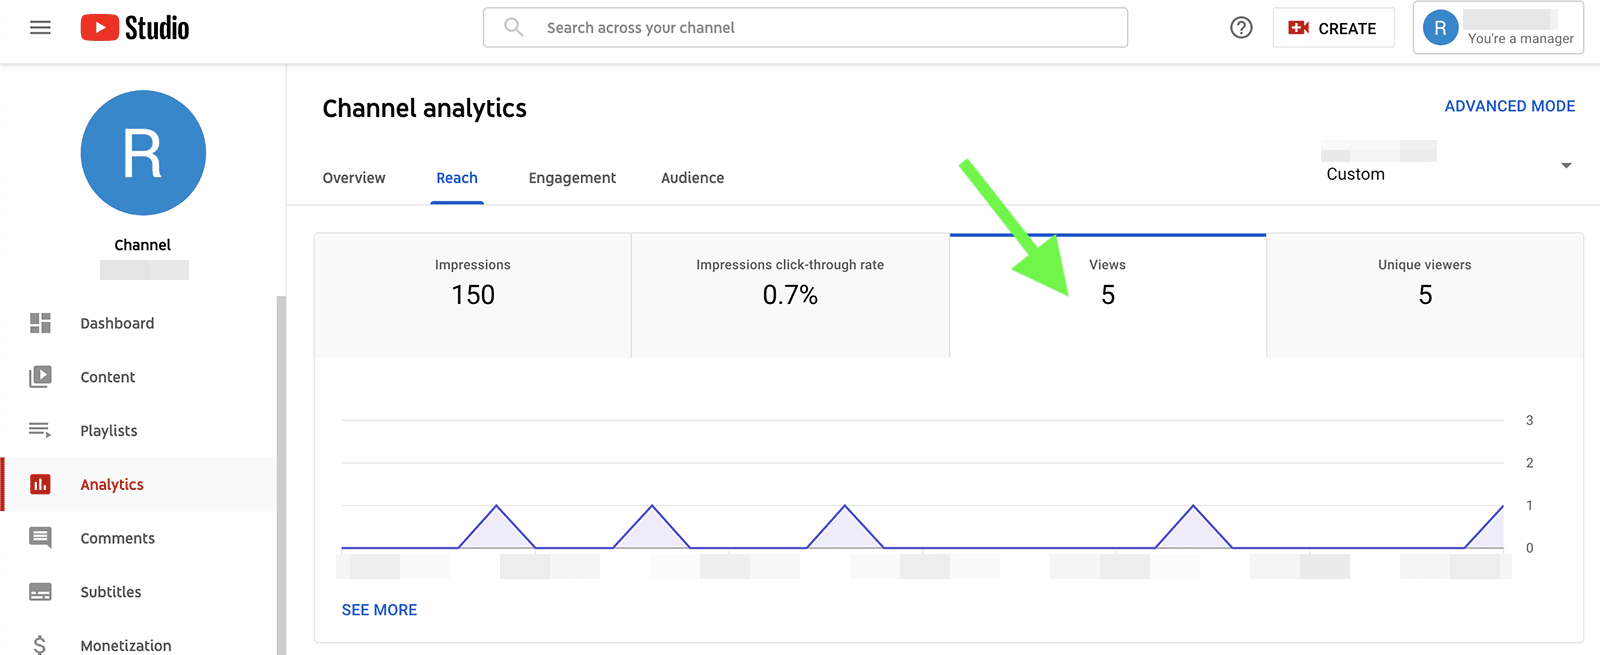The height and width of the screenshot is (655, 1600).
Task: Click the Dashboard sidebar icon
Action: click(40, 323)
